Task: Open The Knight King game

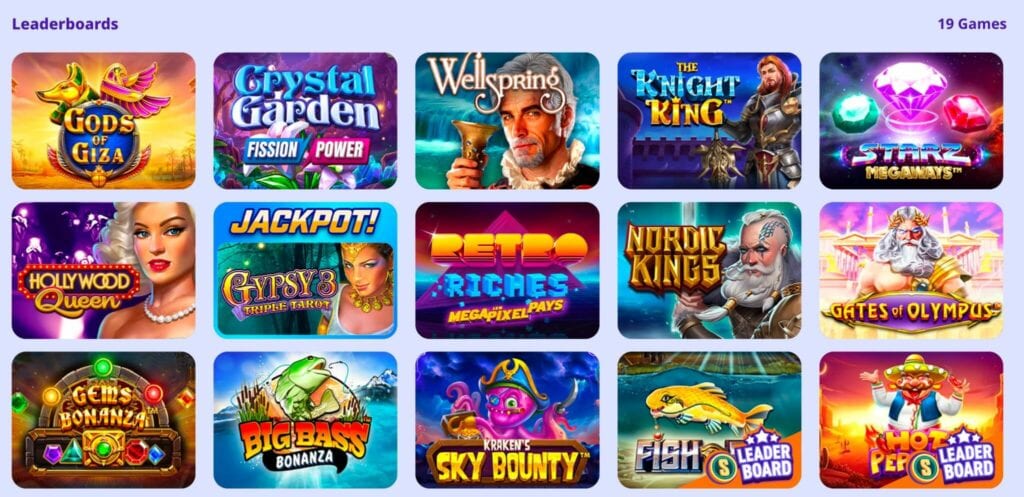Action: [x=709, y=121]
